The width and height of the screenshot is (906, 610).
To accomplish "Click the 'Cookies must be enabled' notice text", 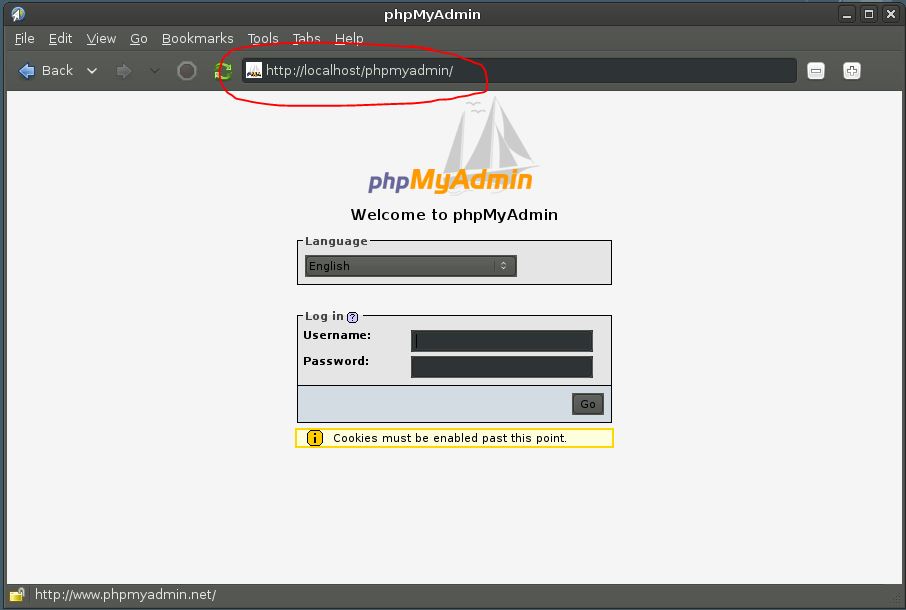I will (x=450, y=438).
